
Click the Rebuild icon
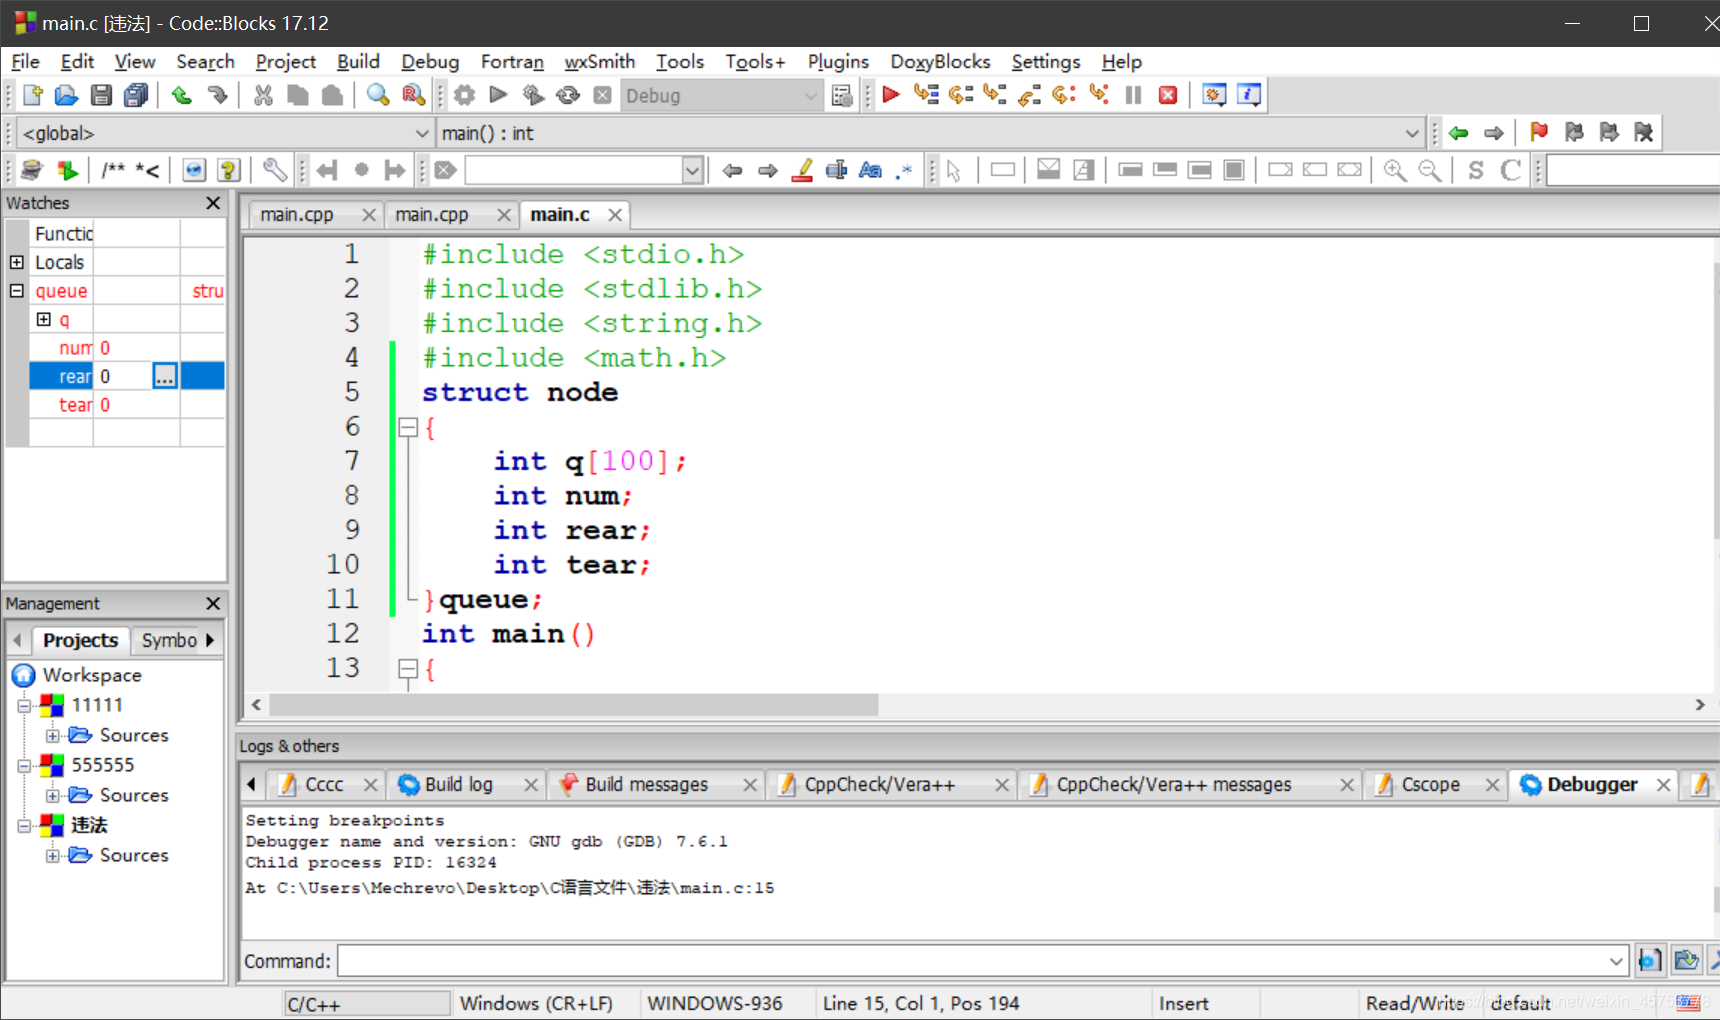pyautogui.click(x=568, y=95)
